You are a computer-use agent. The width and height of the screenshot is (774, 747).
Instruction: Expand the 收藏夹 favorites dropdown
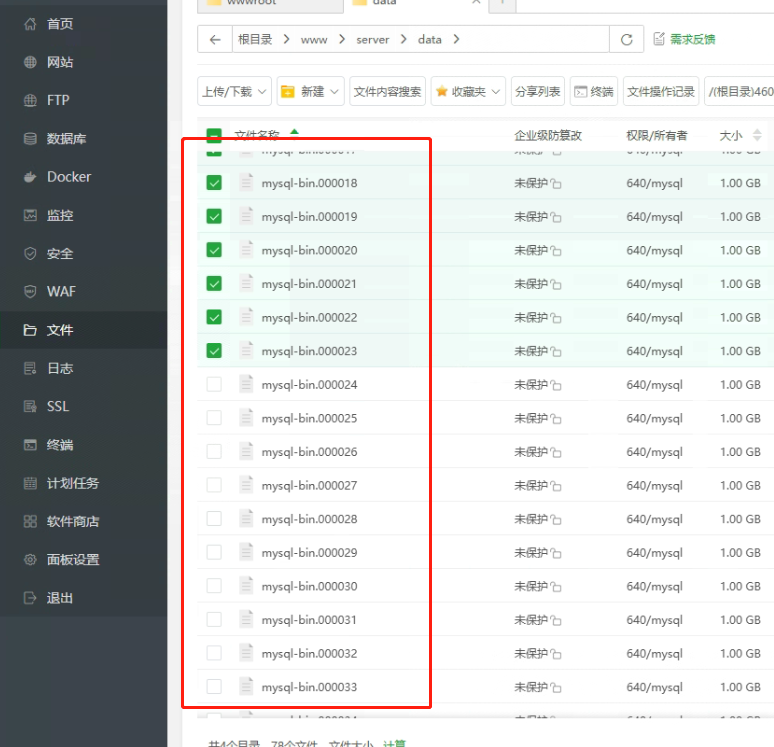pyautogui.click(x=467, y=91)
